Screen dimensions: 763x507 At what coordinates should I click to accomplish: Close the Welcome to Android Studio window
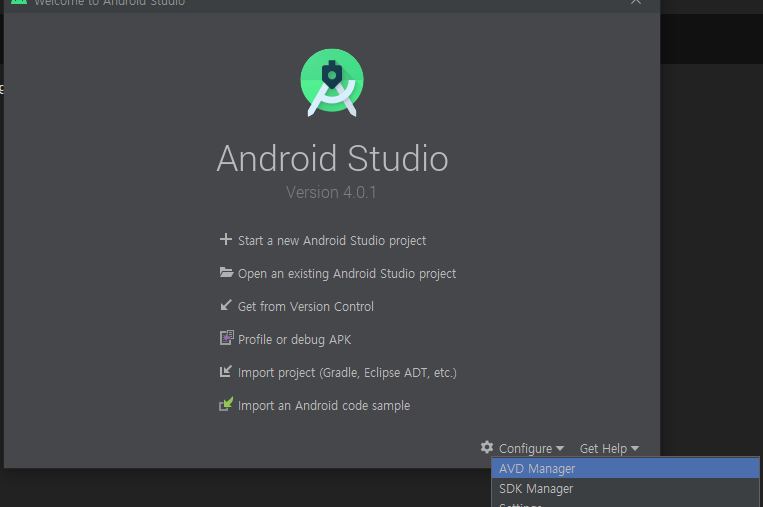pos(636,2)
